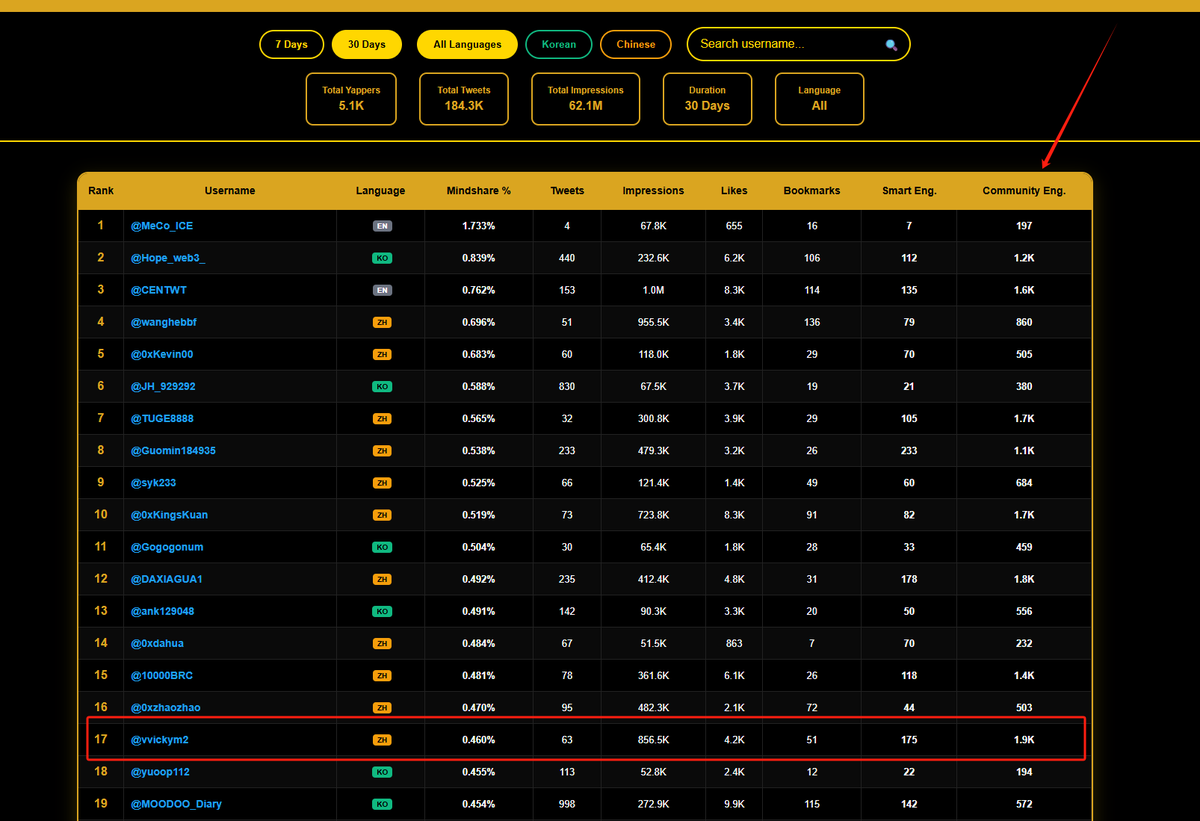Image resolution: width=1200 pixels, height=821 pixels.
Task: Open @Gogogonum profile link
Action: click(167, 547)
